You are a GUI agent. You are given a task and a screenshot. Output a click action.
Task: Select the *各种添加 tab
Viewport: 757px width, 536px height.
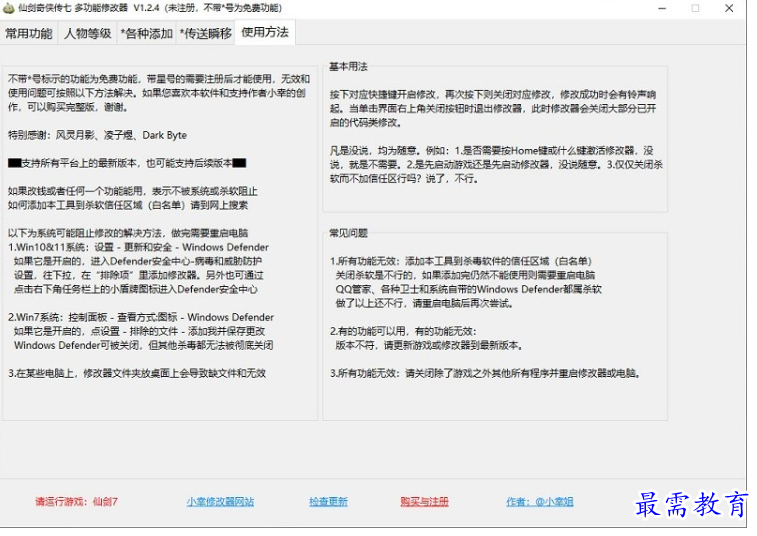[147, 33]
